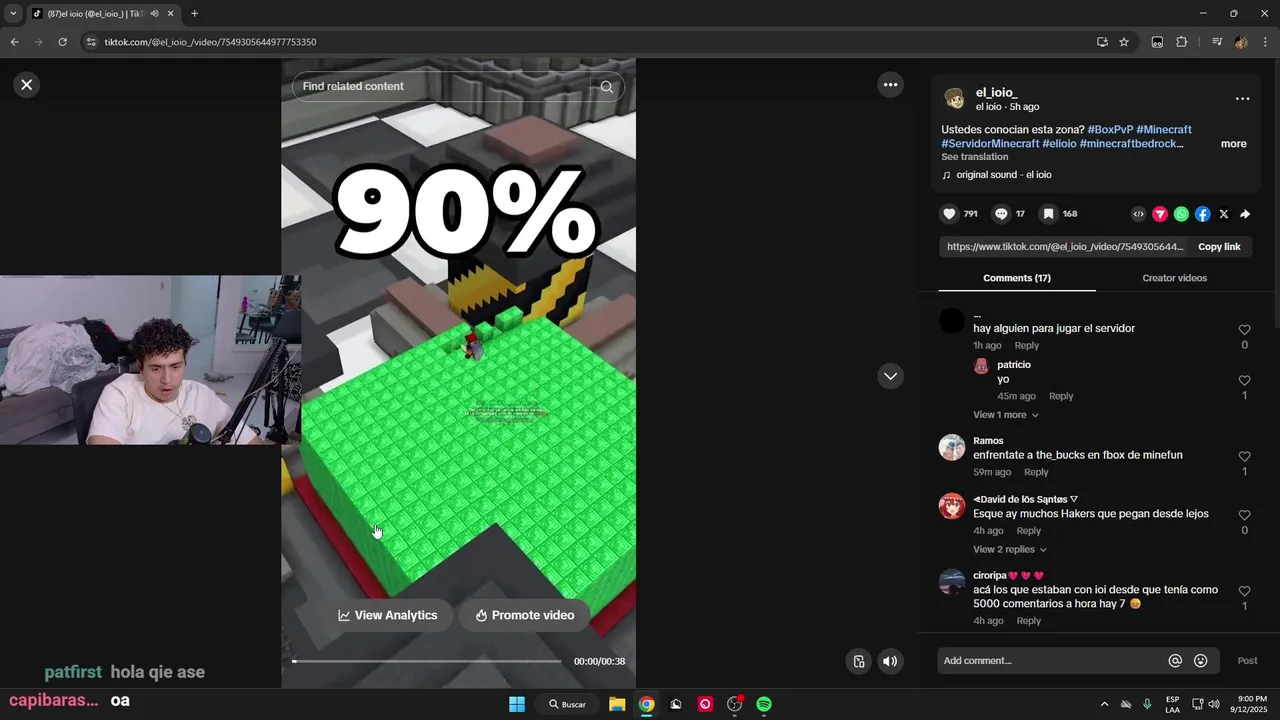
Task: Like patricio's reply 'yo'
Action: pyautogui.click(x=1244, y=381)
